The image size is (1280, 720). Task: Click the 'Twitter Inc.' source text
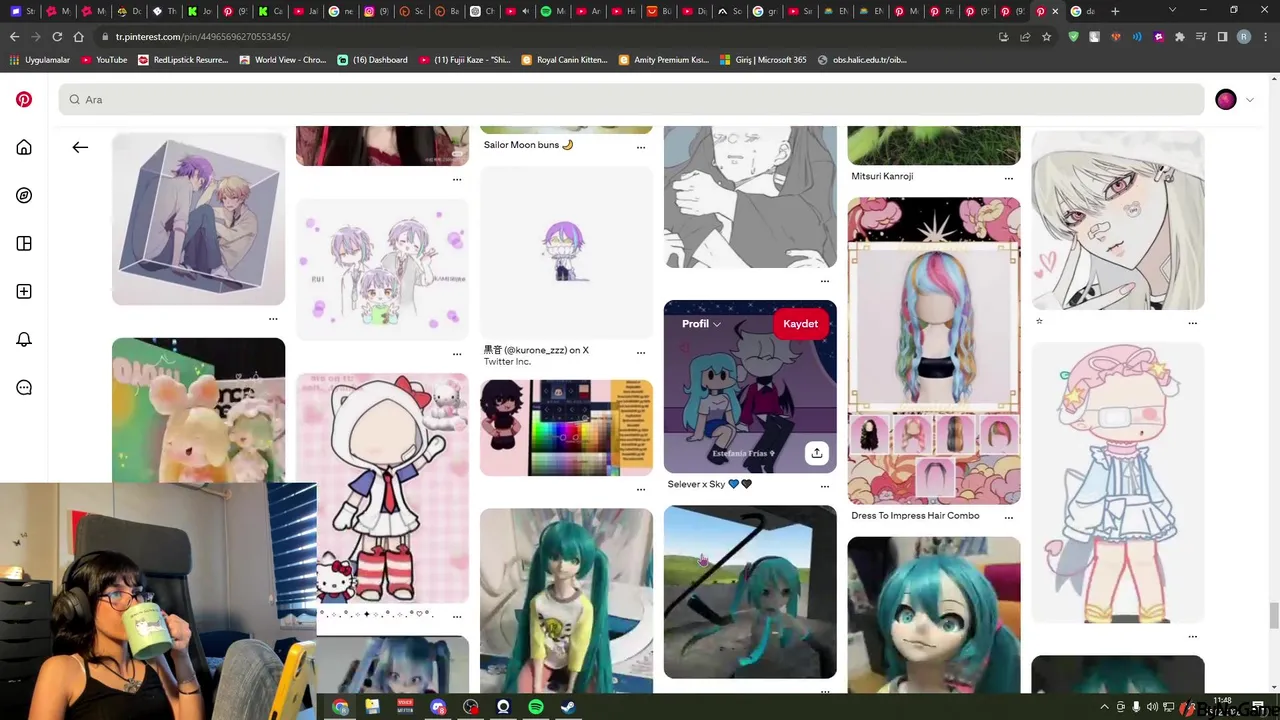pos(507,362)
